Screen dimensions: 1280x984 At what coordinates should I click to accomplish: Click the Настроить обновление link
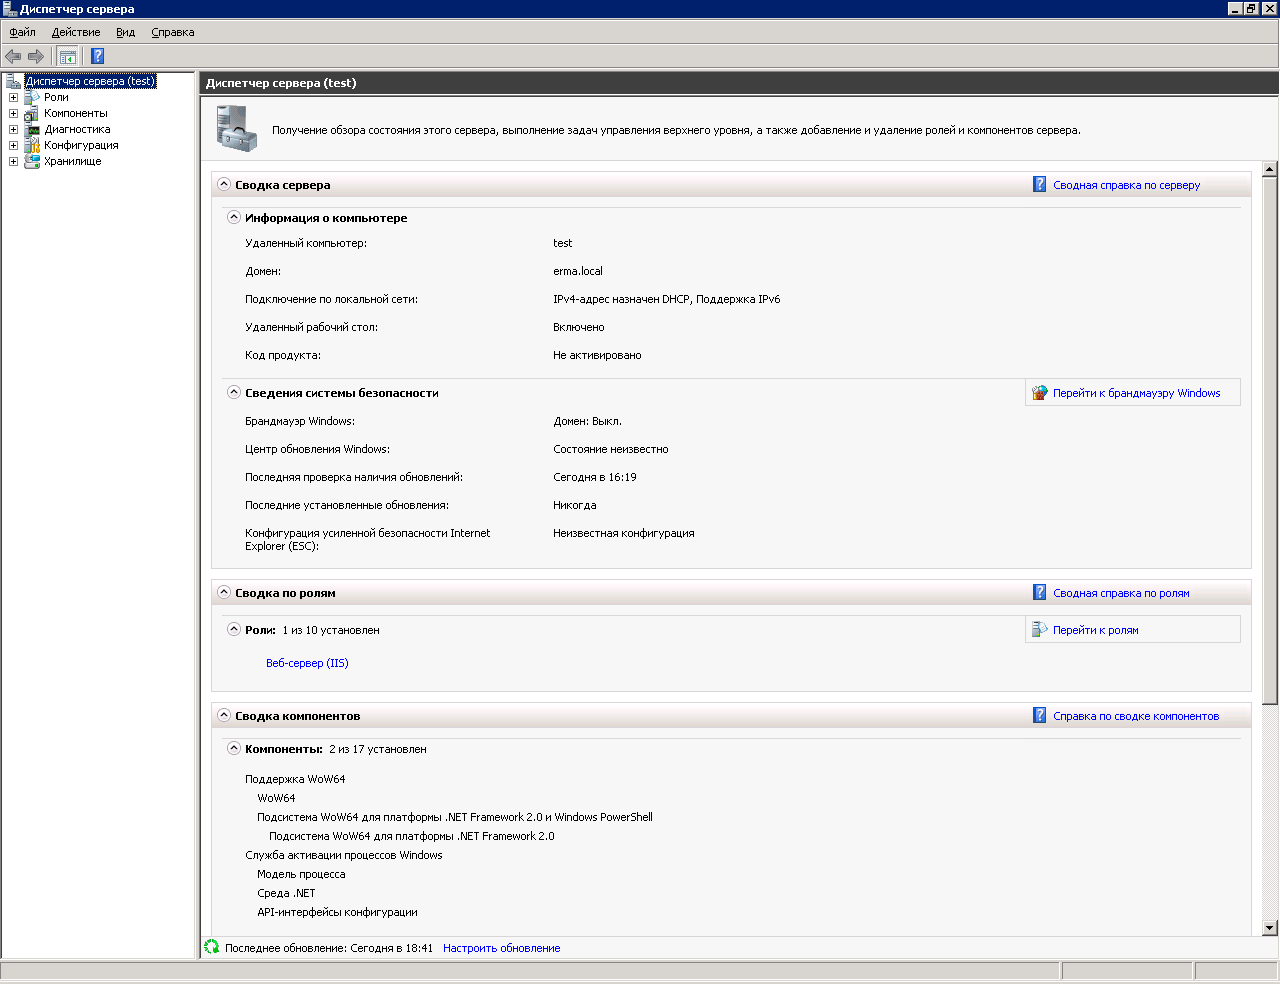[501, 948]
